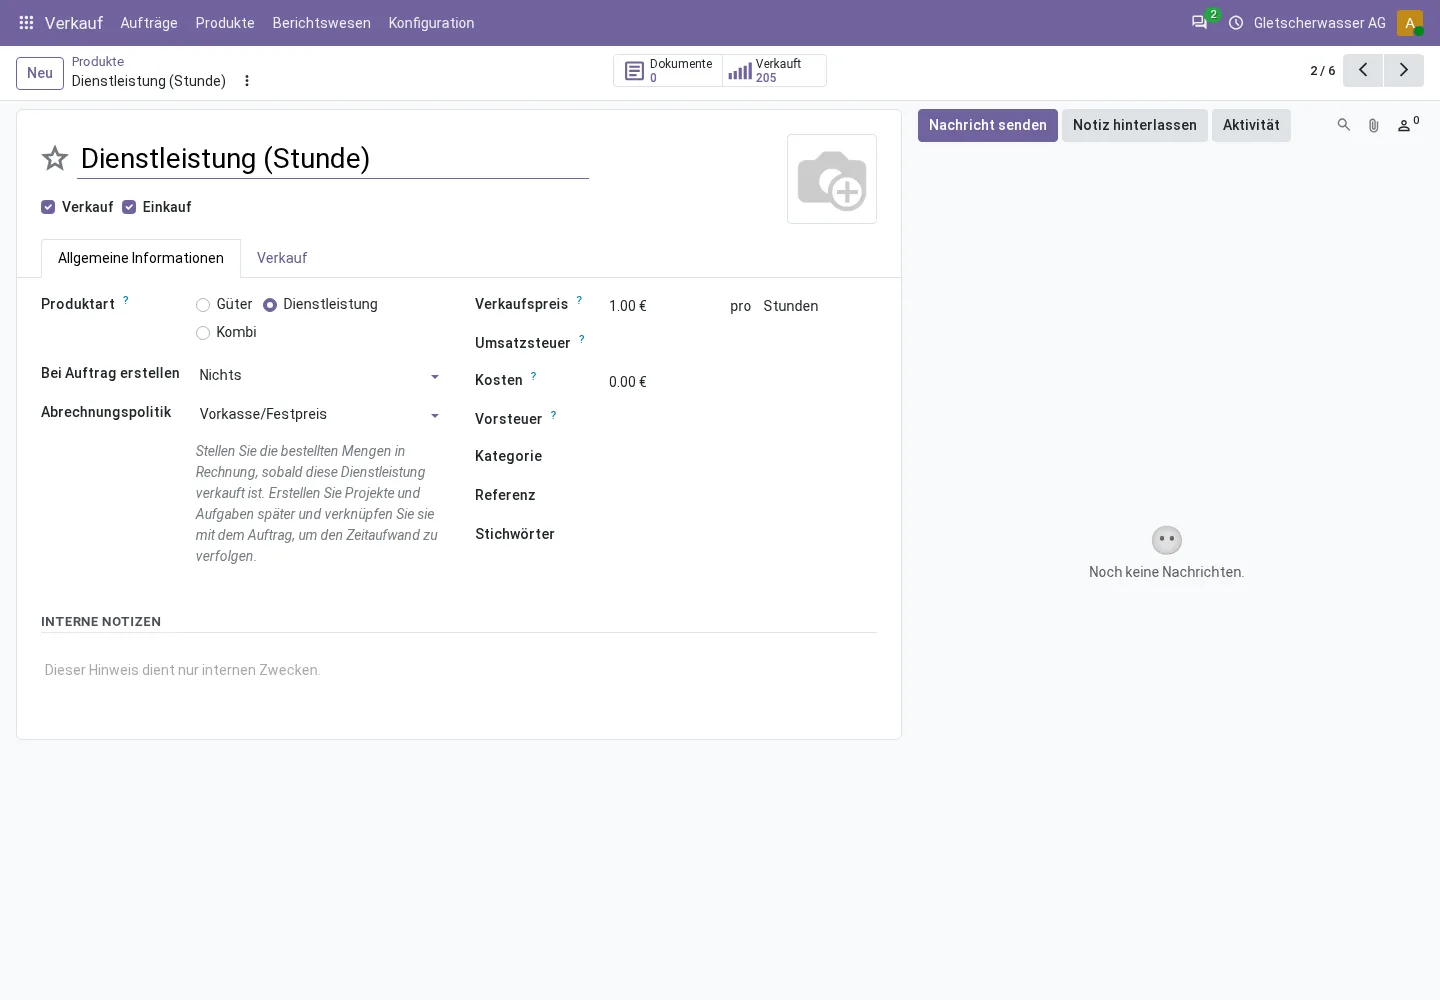Click into internal notes text area

point(459,670)
